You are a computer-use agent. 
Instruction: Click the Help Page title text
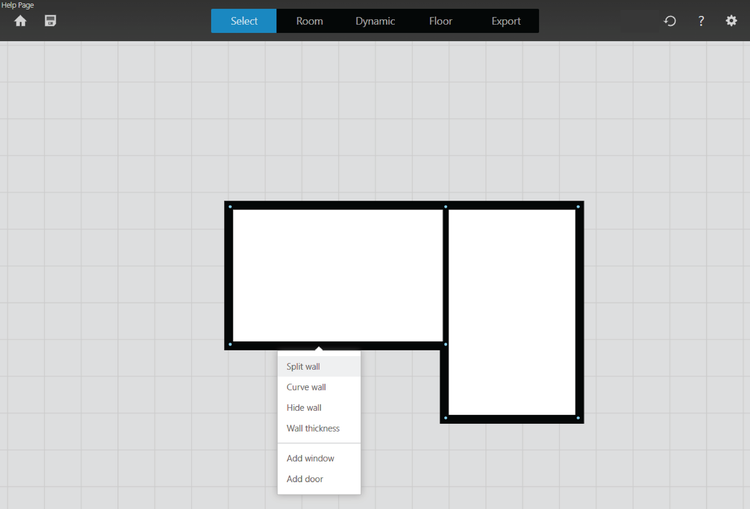18,5
